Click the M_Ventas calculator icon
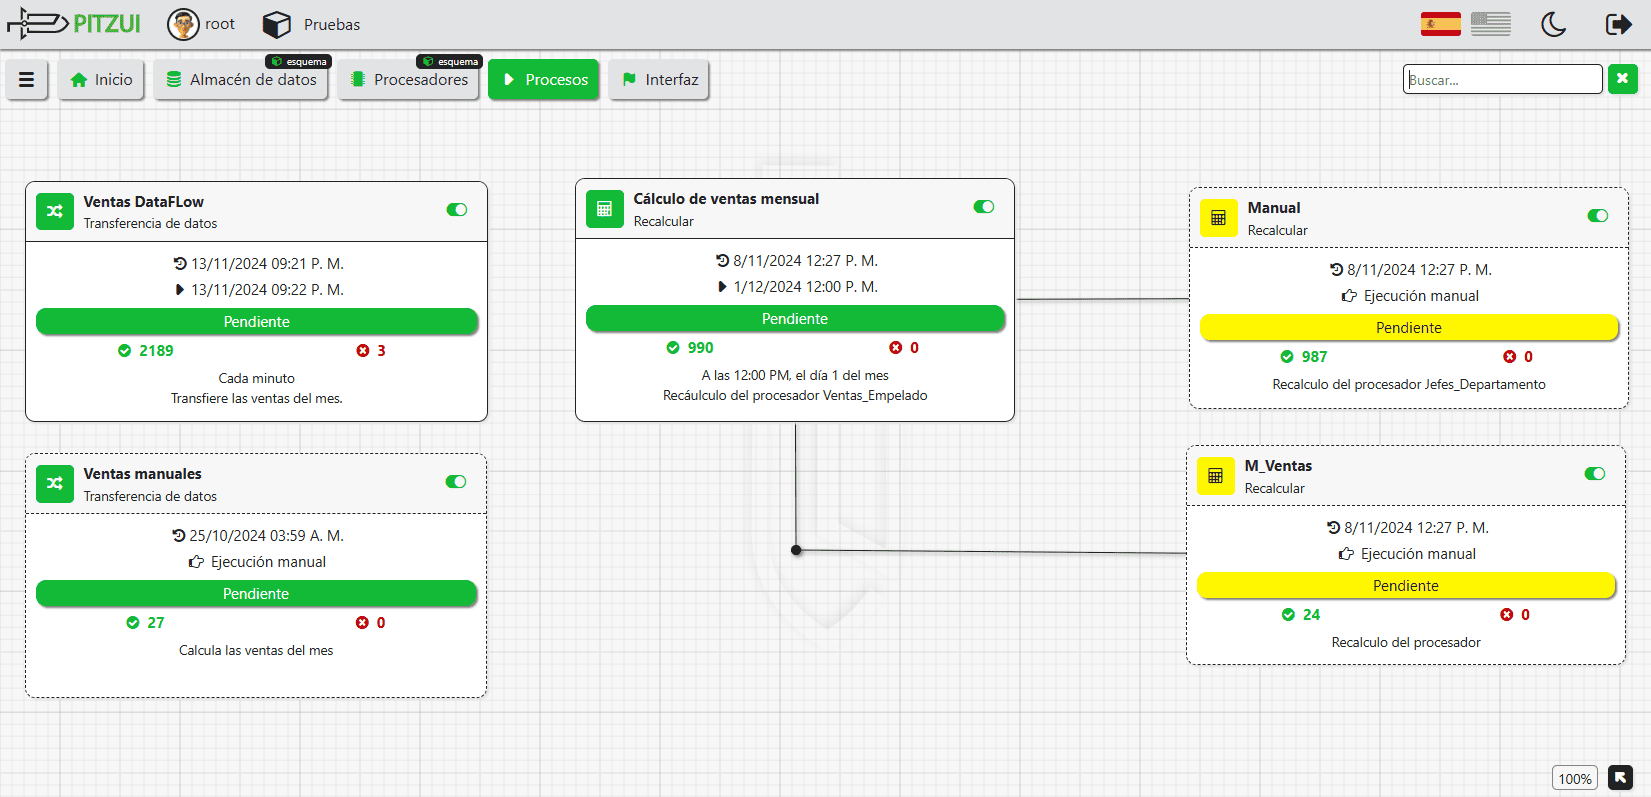 1215,476
